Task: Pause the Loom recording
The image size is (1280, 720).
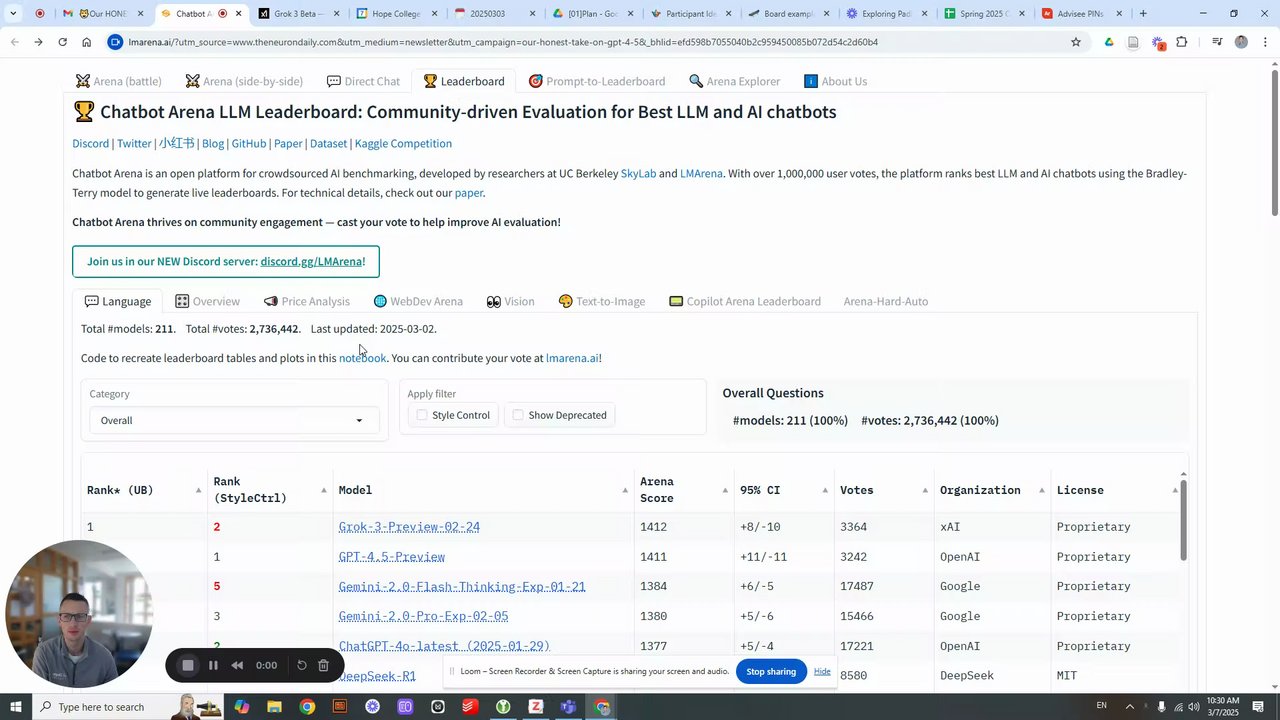Action: pos(213,665)
